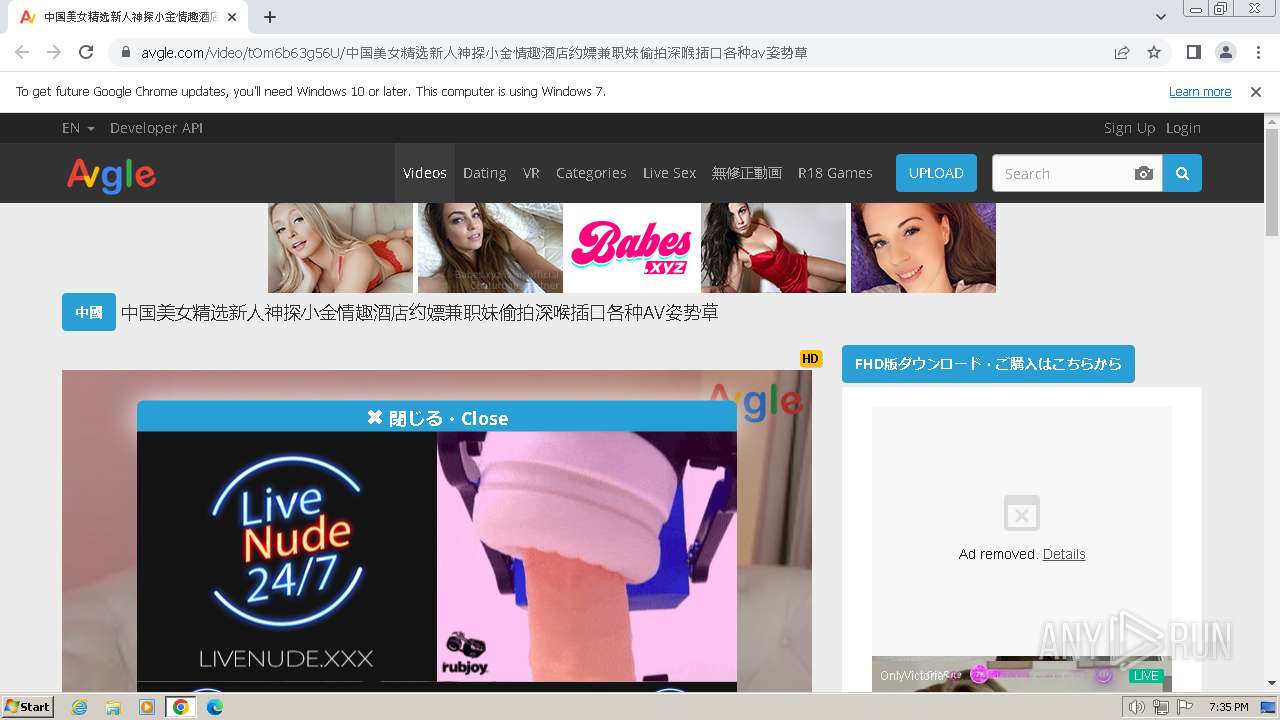This screenshot has width=1280, height=720.
Task: Open EN language dropdown
Action: (78, 128)
